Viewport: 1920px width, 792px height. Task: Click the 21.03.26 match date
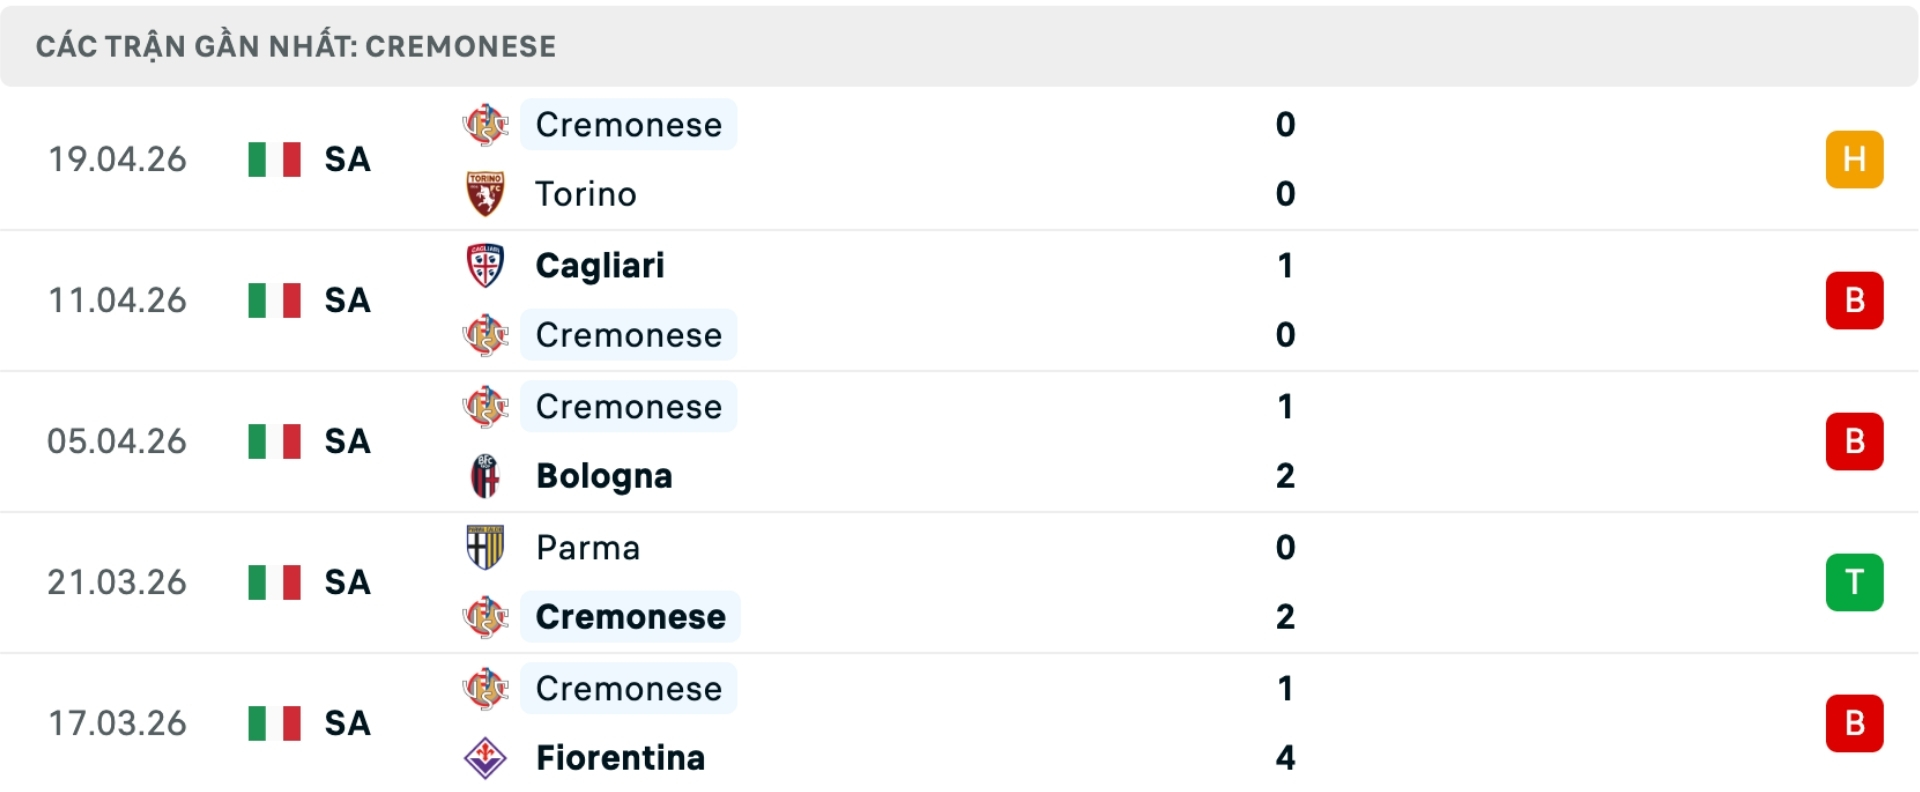click(117, 582)
